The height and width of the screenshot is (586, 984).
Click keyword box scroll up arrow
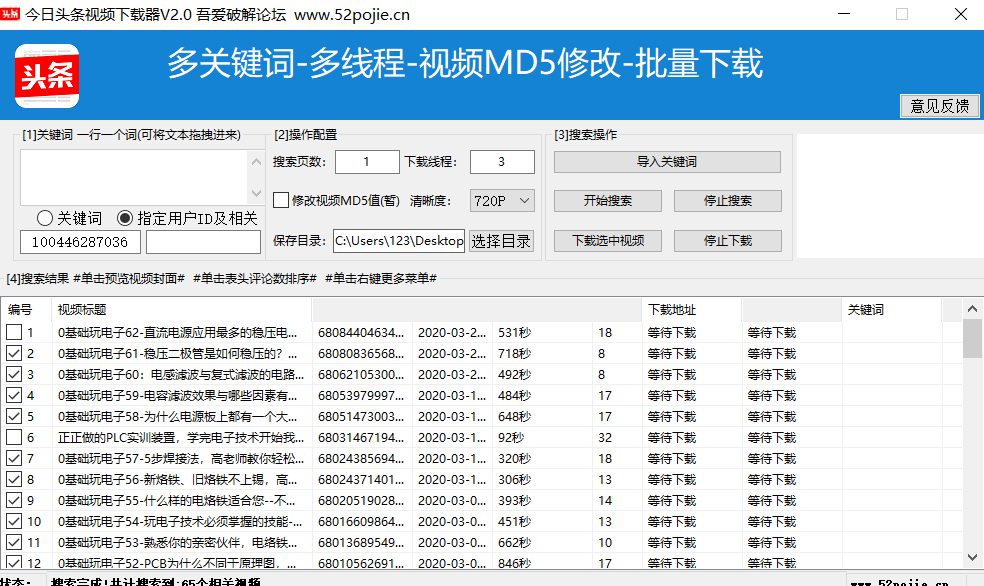pos(256,162)
